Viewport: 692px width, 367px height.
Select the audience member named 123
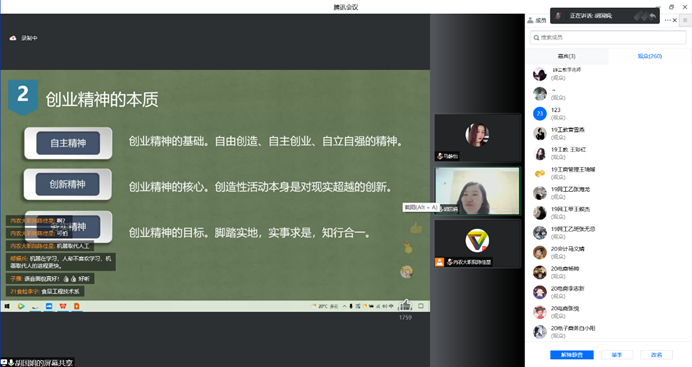608,113
